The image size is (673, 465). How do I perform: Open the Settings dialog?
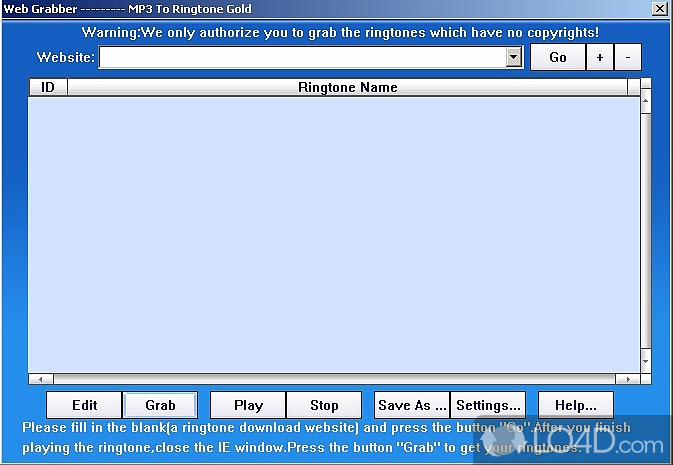pos(488,405)
